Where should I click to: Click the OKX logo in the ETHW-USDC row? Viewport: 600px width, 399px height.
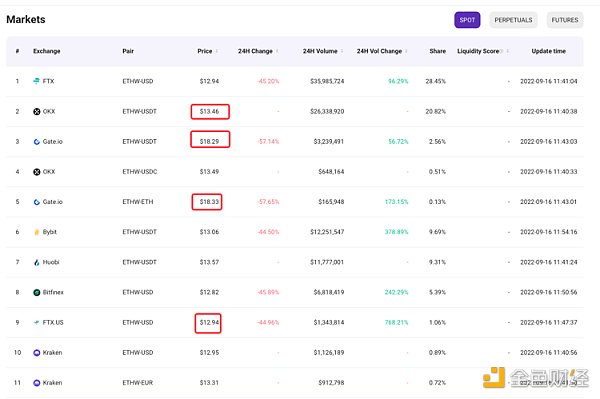click(37, 172)
